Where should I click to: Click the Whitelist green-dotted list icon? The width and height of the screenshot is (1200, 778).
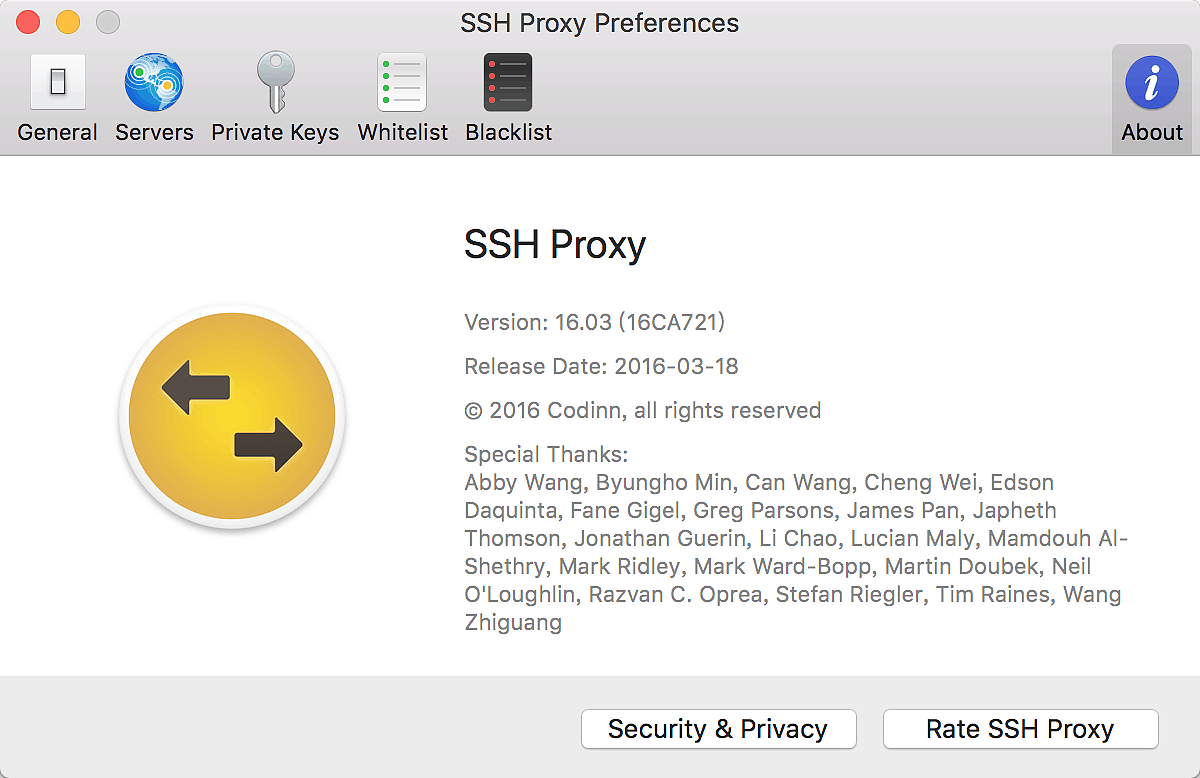click(x=402, y=82)
